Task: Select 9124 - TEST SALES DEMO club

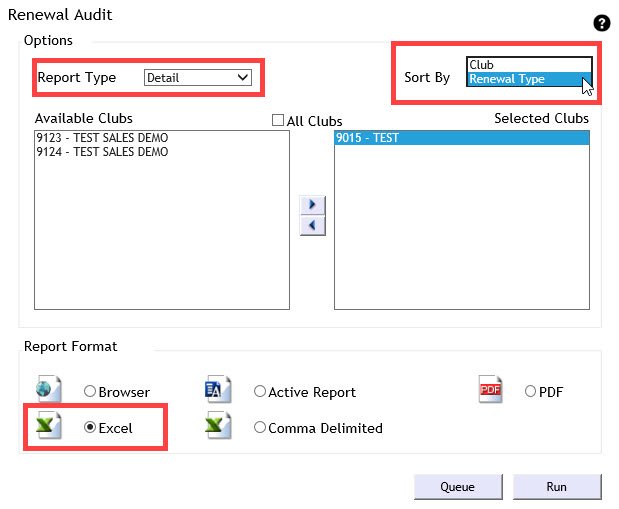Action: coord(101,152)
